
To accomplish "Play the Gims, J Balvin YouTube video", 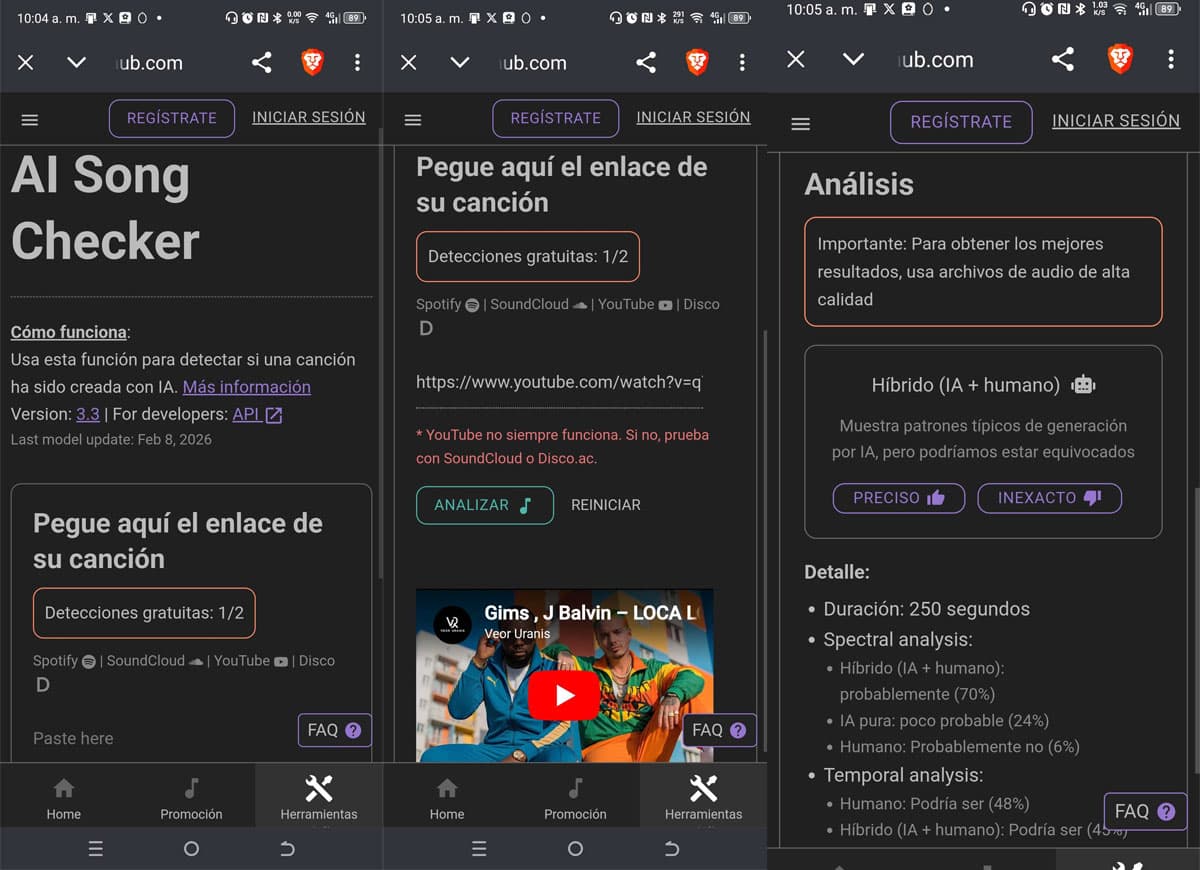I will [x=564, y=696].
